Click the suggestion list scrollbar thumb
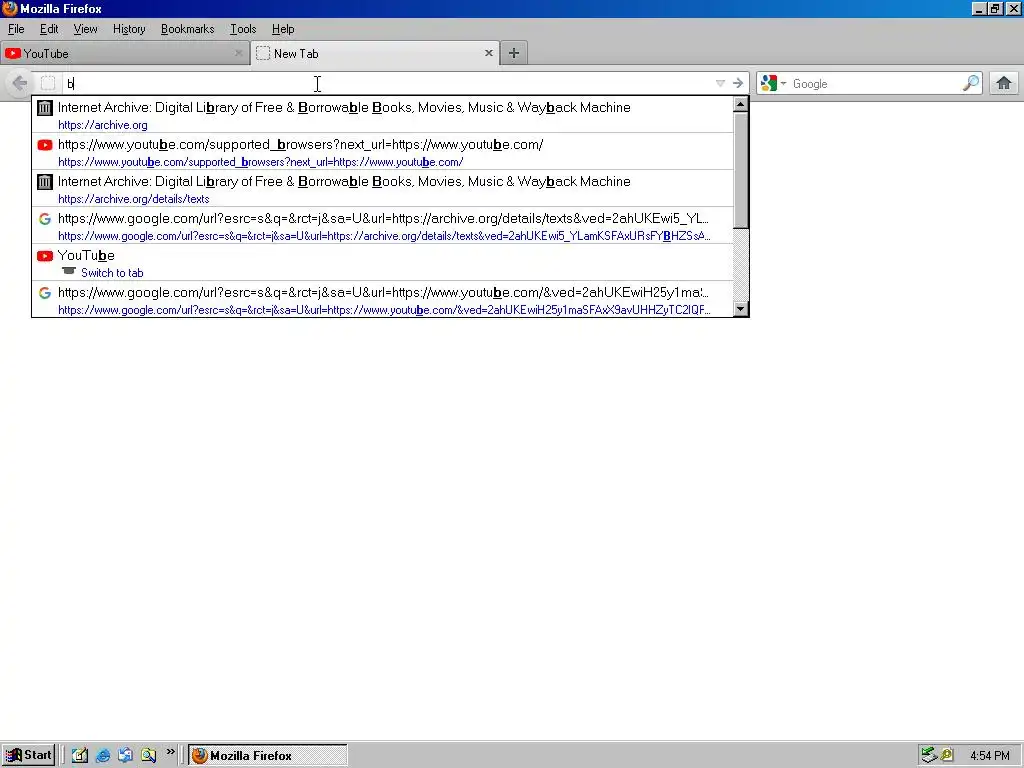Screen dimensions: 1024x768 [x=741, y=170]
